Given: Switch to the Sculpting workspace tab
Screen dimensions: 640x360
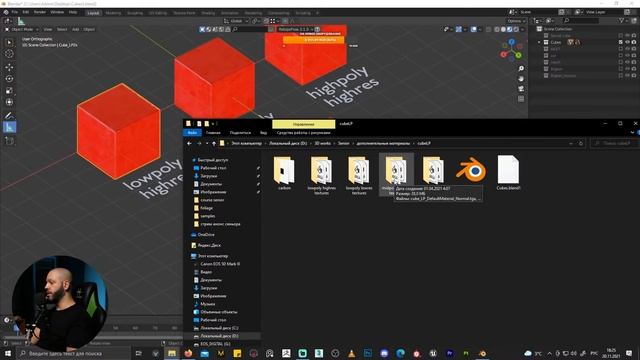Looking at the screenshot, I should pos(135,13).
